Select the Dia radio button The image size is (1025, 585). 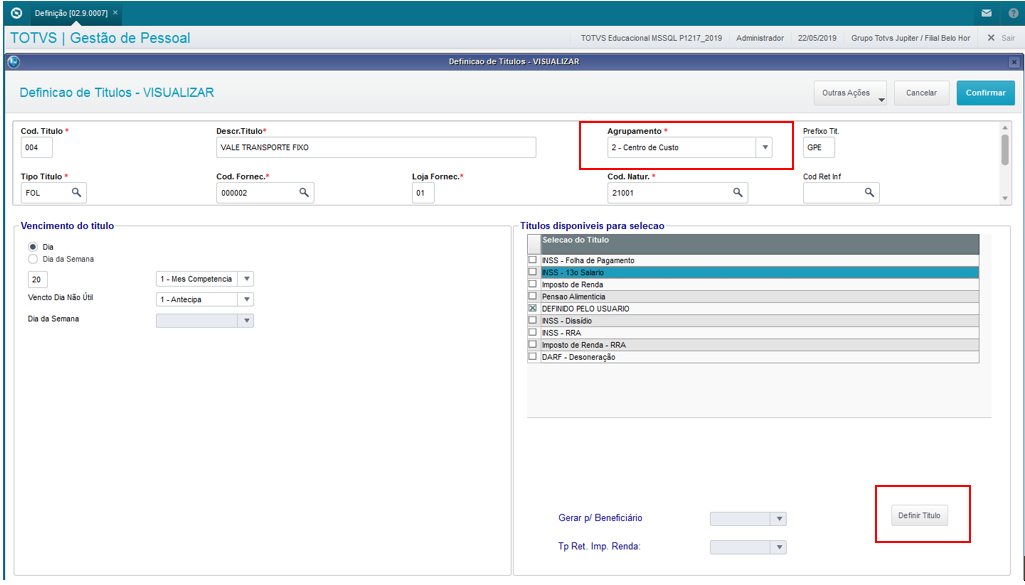[x=33, y=246]
